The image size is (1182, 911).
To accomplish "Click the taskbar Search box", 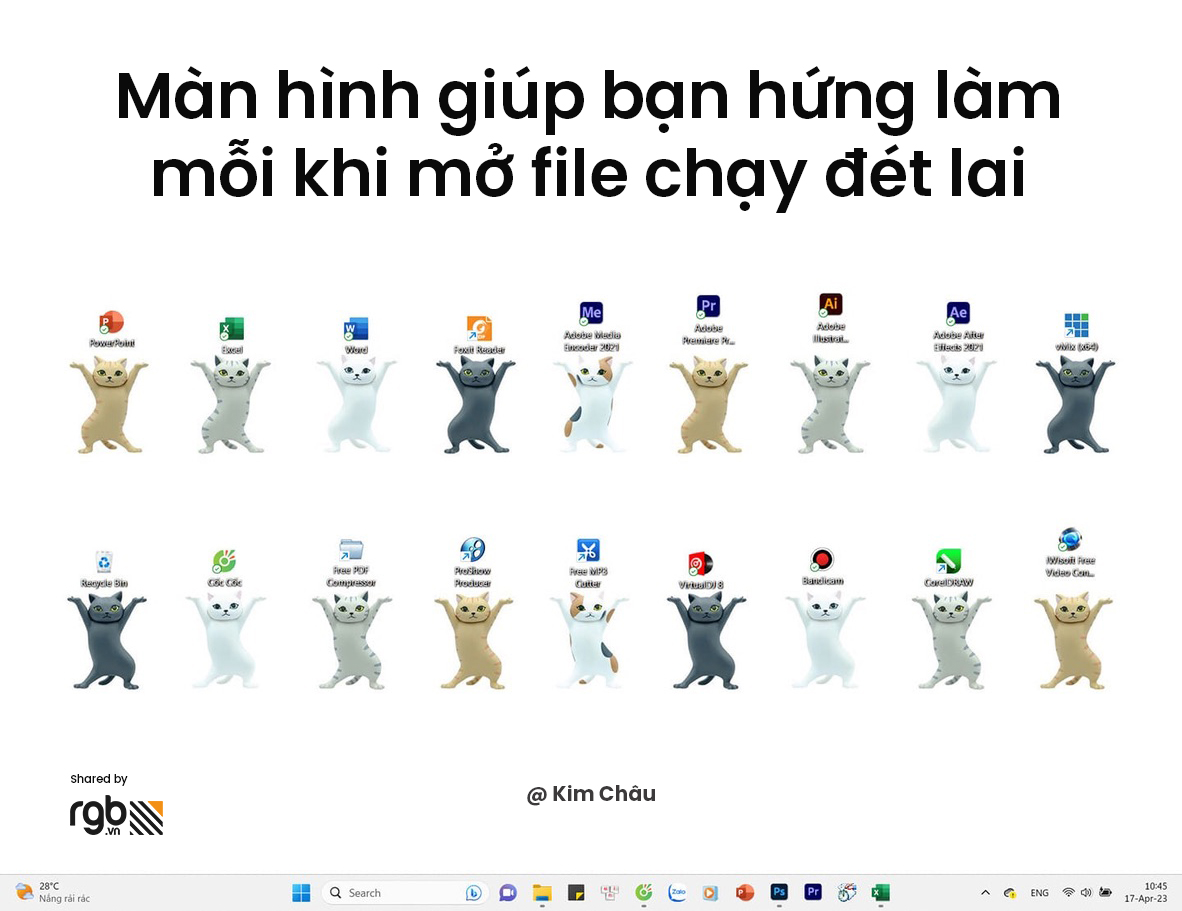I will (x=404, y=892).
